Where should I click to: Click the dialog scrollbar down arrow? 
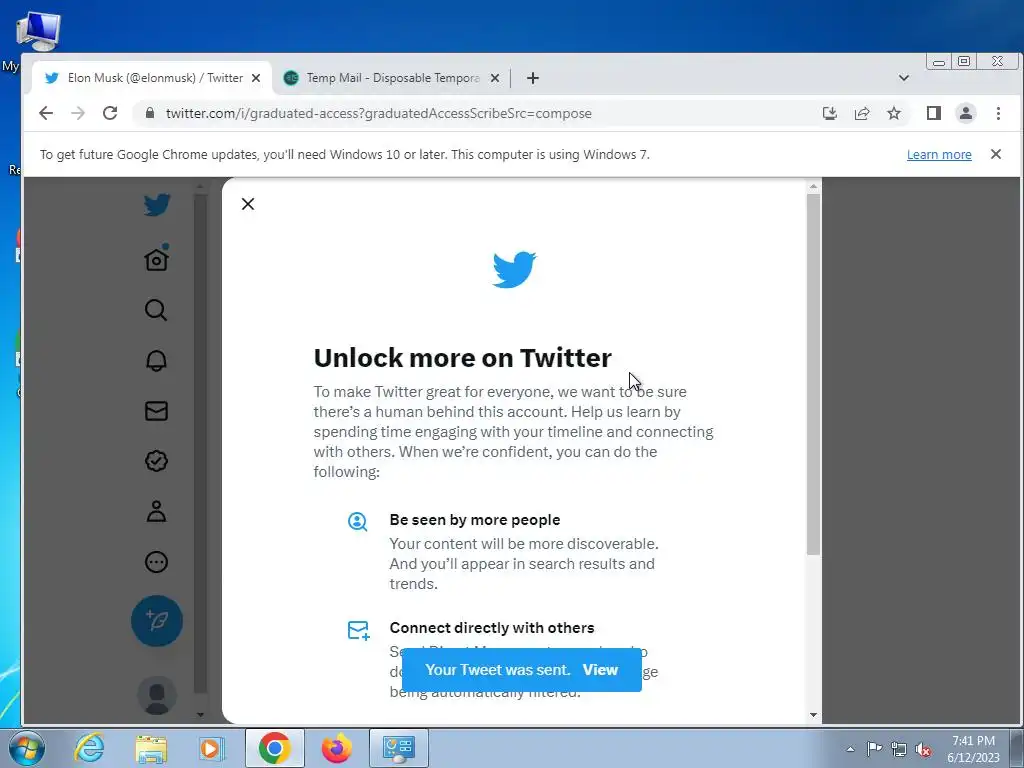[813, 714]
